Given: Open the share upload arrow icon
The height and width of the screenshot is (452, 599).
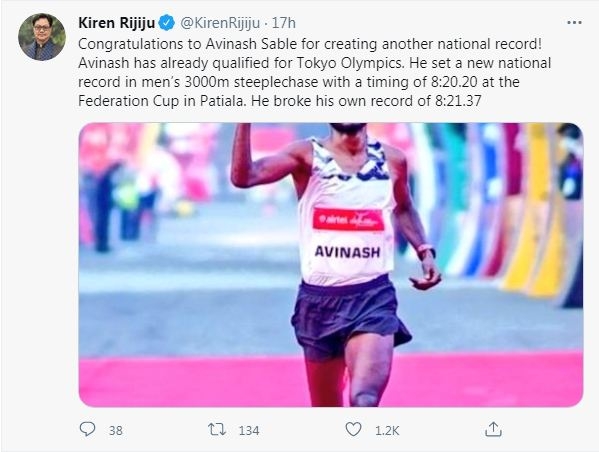Looking at the screenshot, I should [x=493, y=429].
